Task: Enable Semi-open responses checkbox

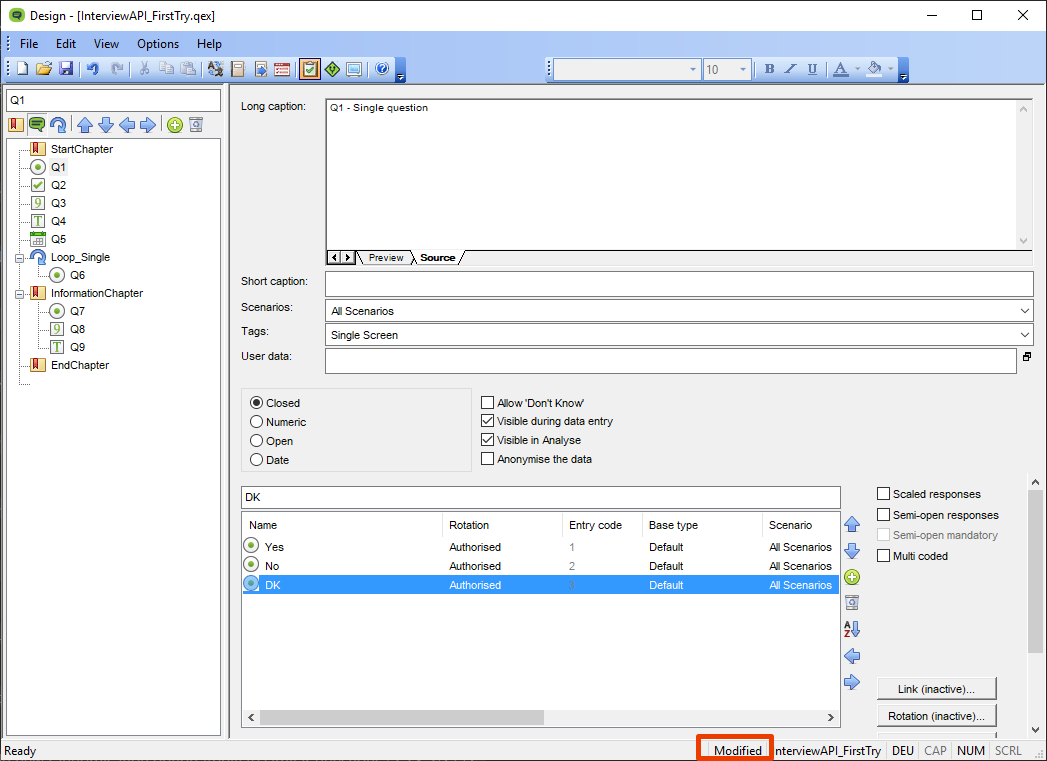Action: [x=883, y=515]
